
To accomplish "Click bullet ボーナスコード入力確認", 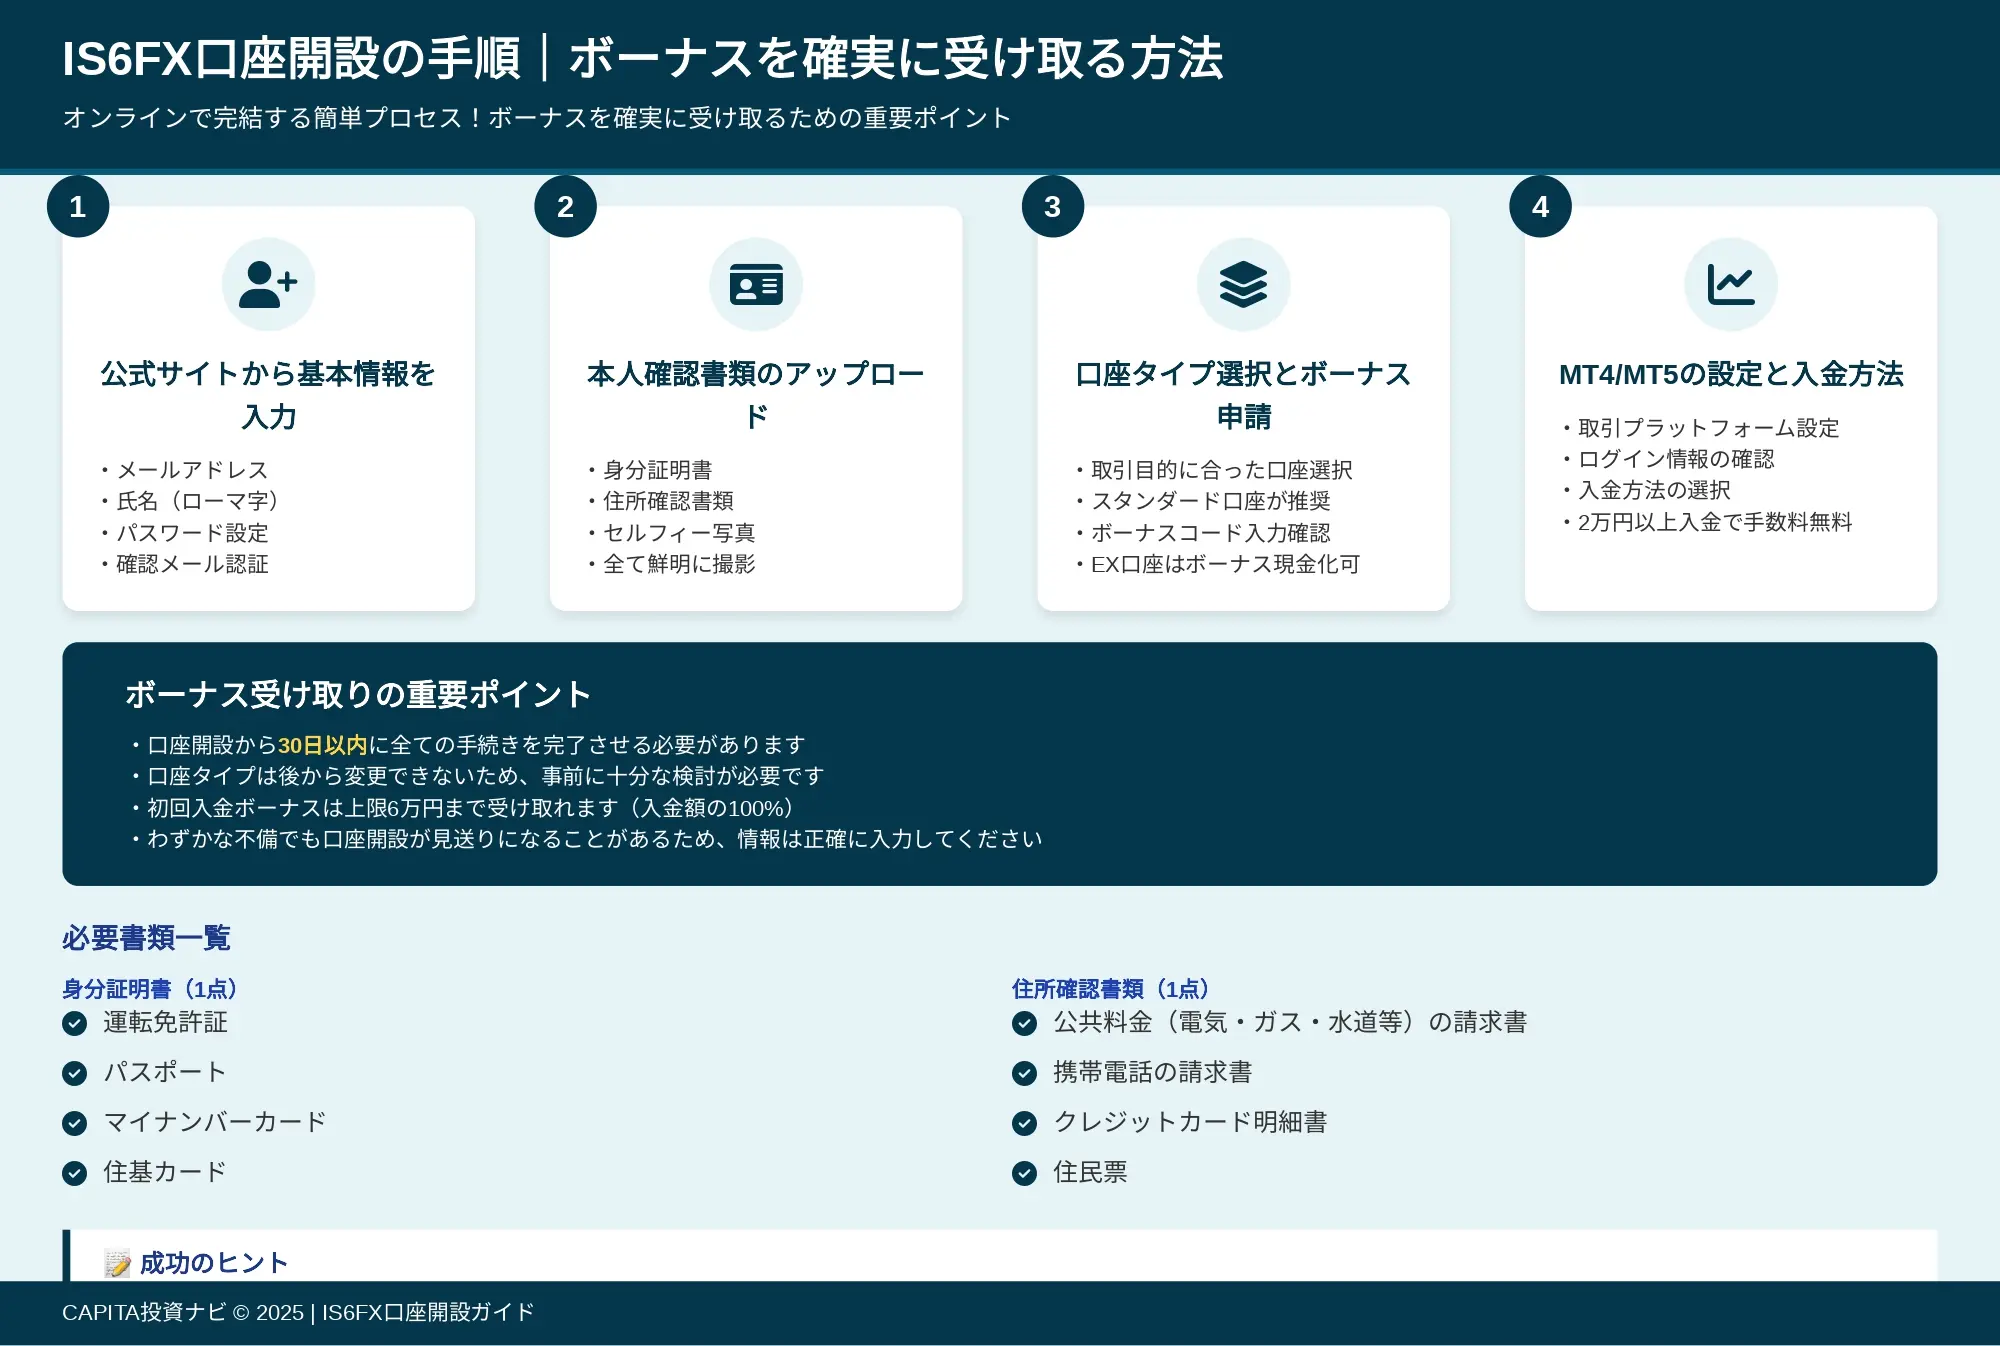I will pyautogui.click(x=1203, y=533).
